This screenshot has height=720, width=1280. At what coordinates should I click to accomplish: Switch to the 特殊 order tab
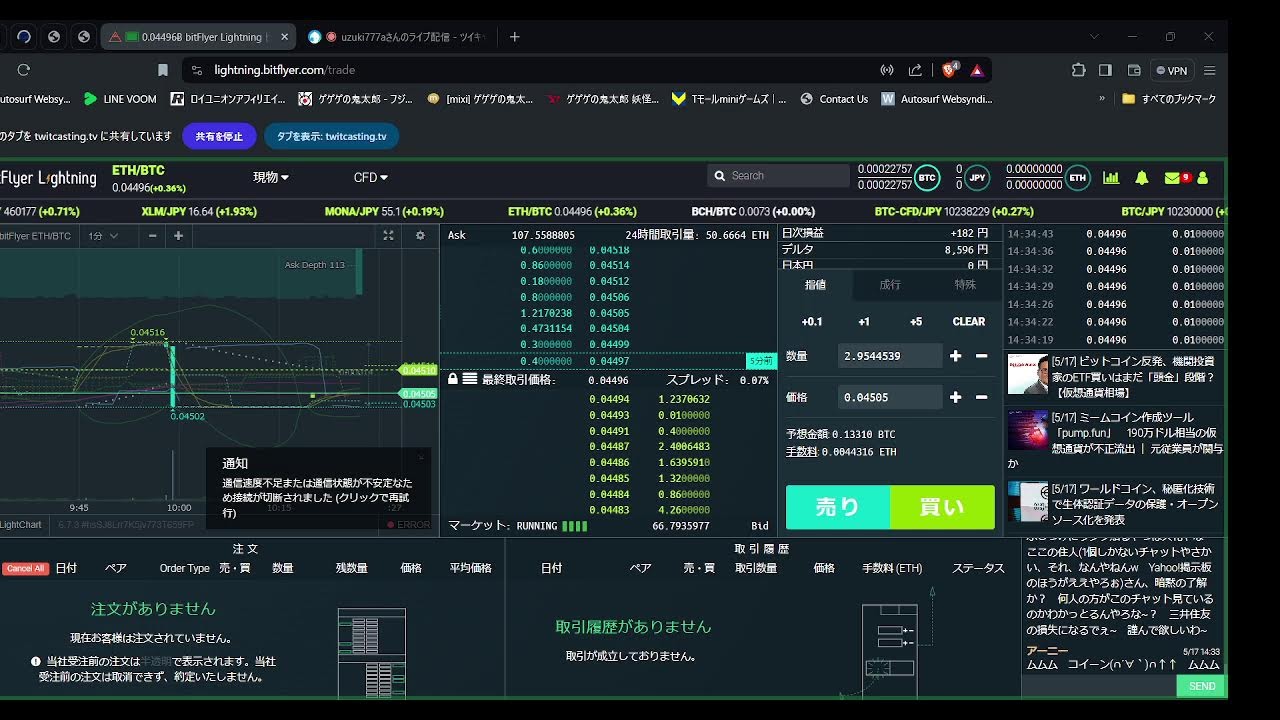pyautogui.click(x=964, y=285)
